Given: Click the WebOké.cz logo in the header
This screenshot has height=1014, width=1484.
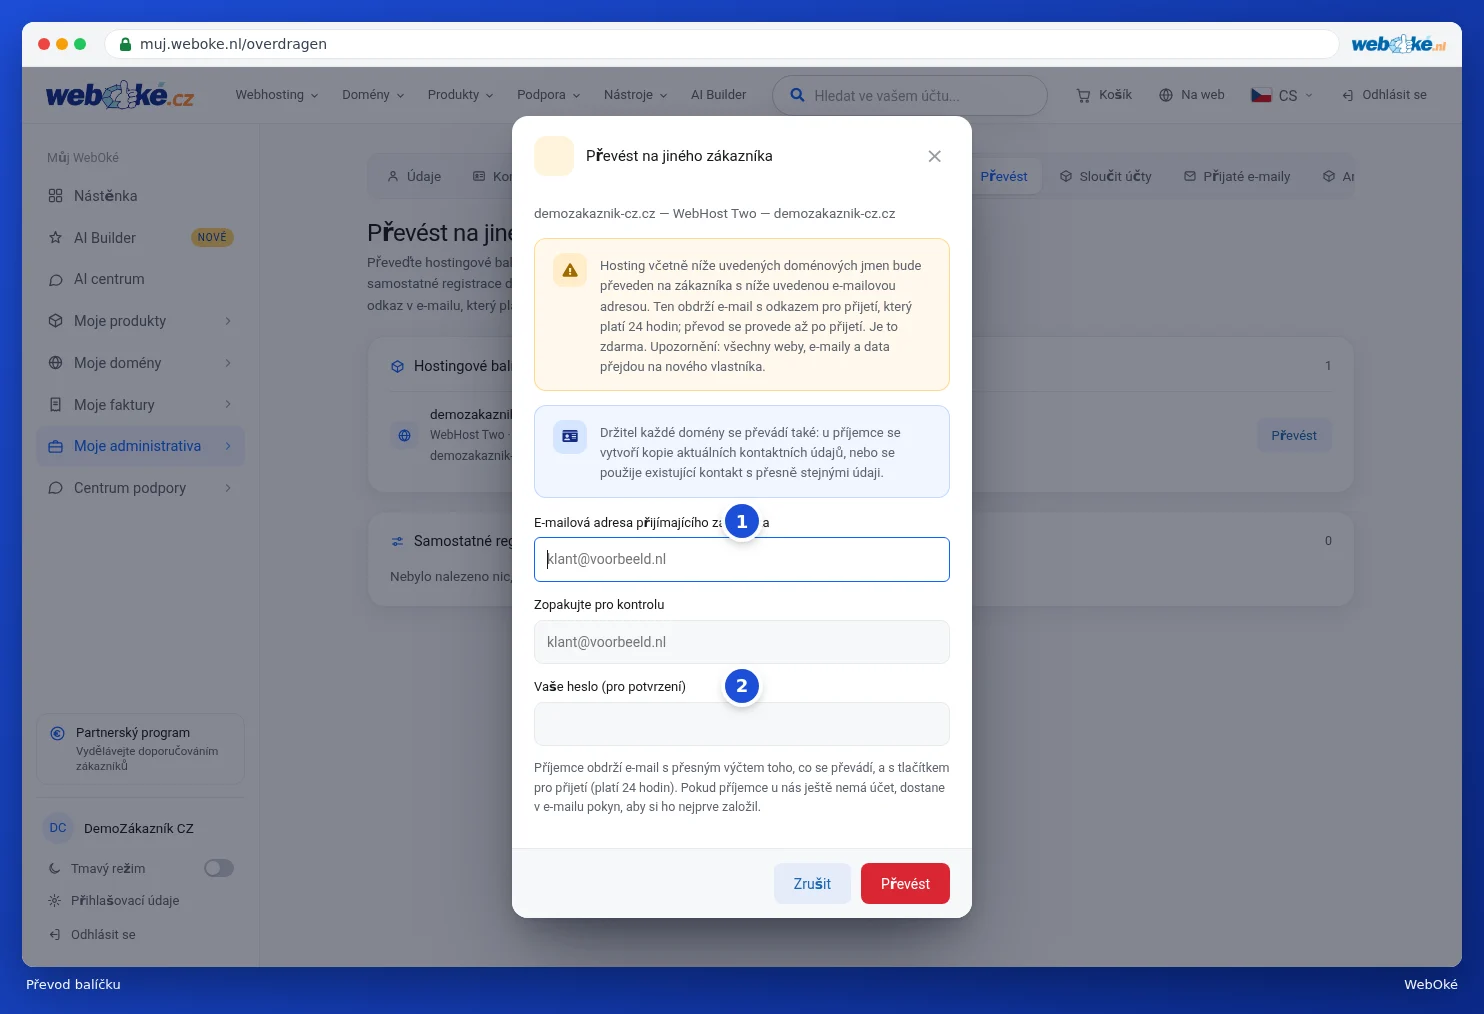Looking at the screenshot, I should click(120, 95).
